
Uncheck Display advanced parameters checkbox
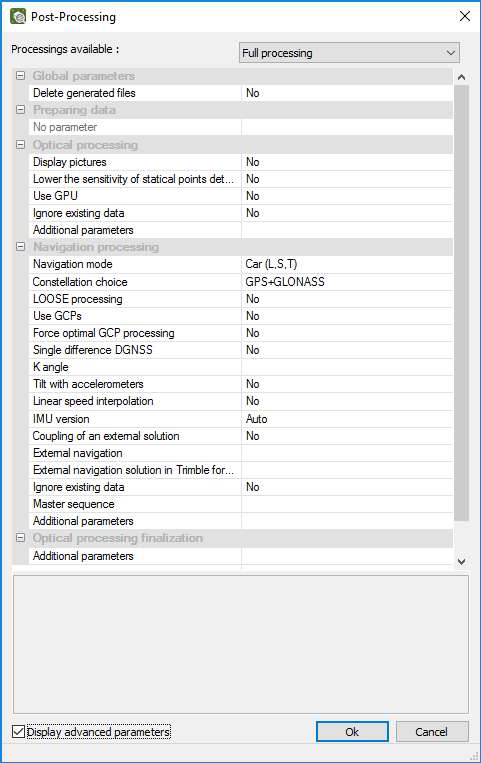pos(18,731)
